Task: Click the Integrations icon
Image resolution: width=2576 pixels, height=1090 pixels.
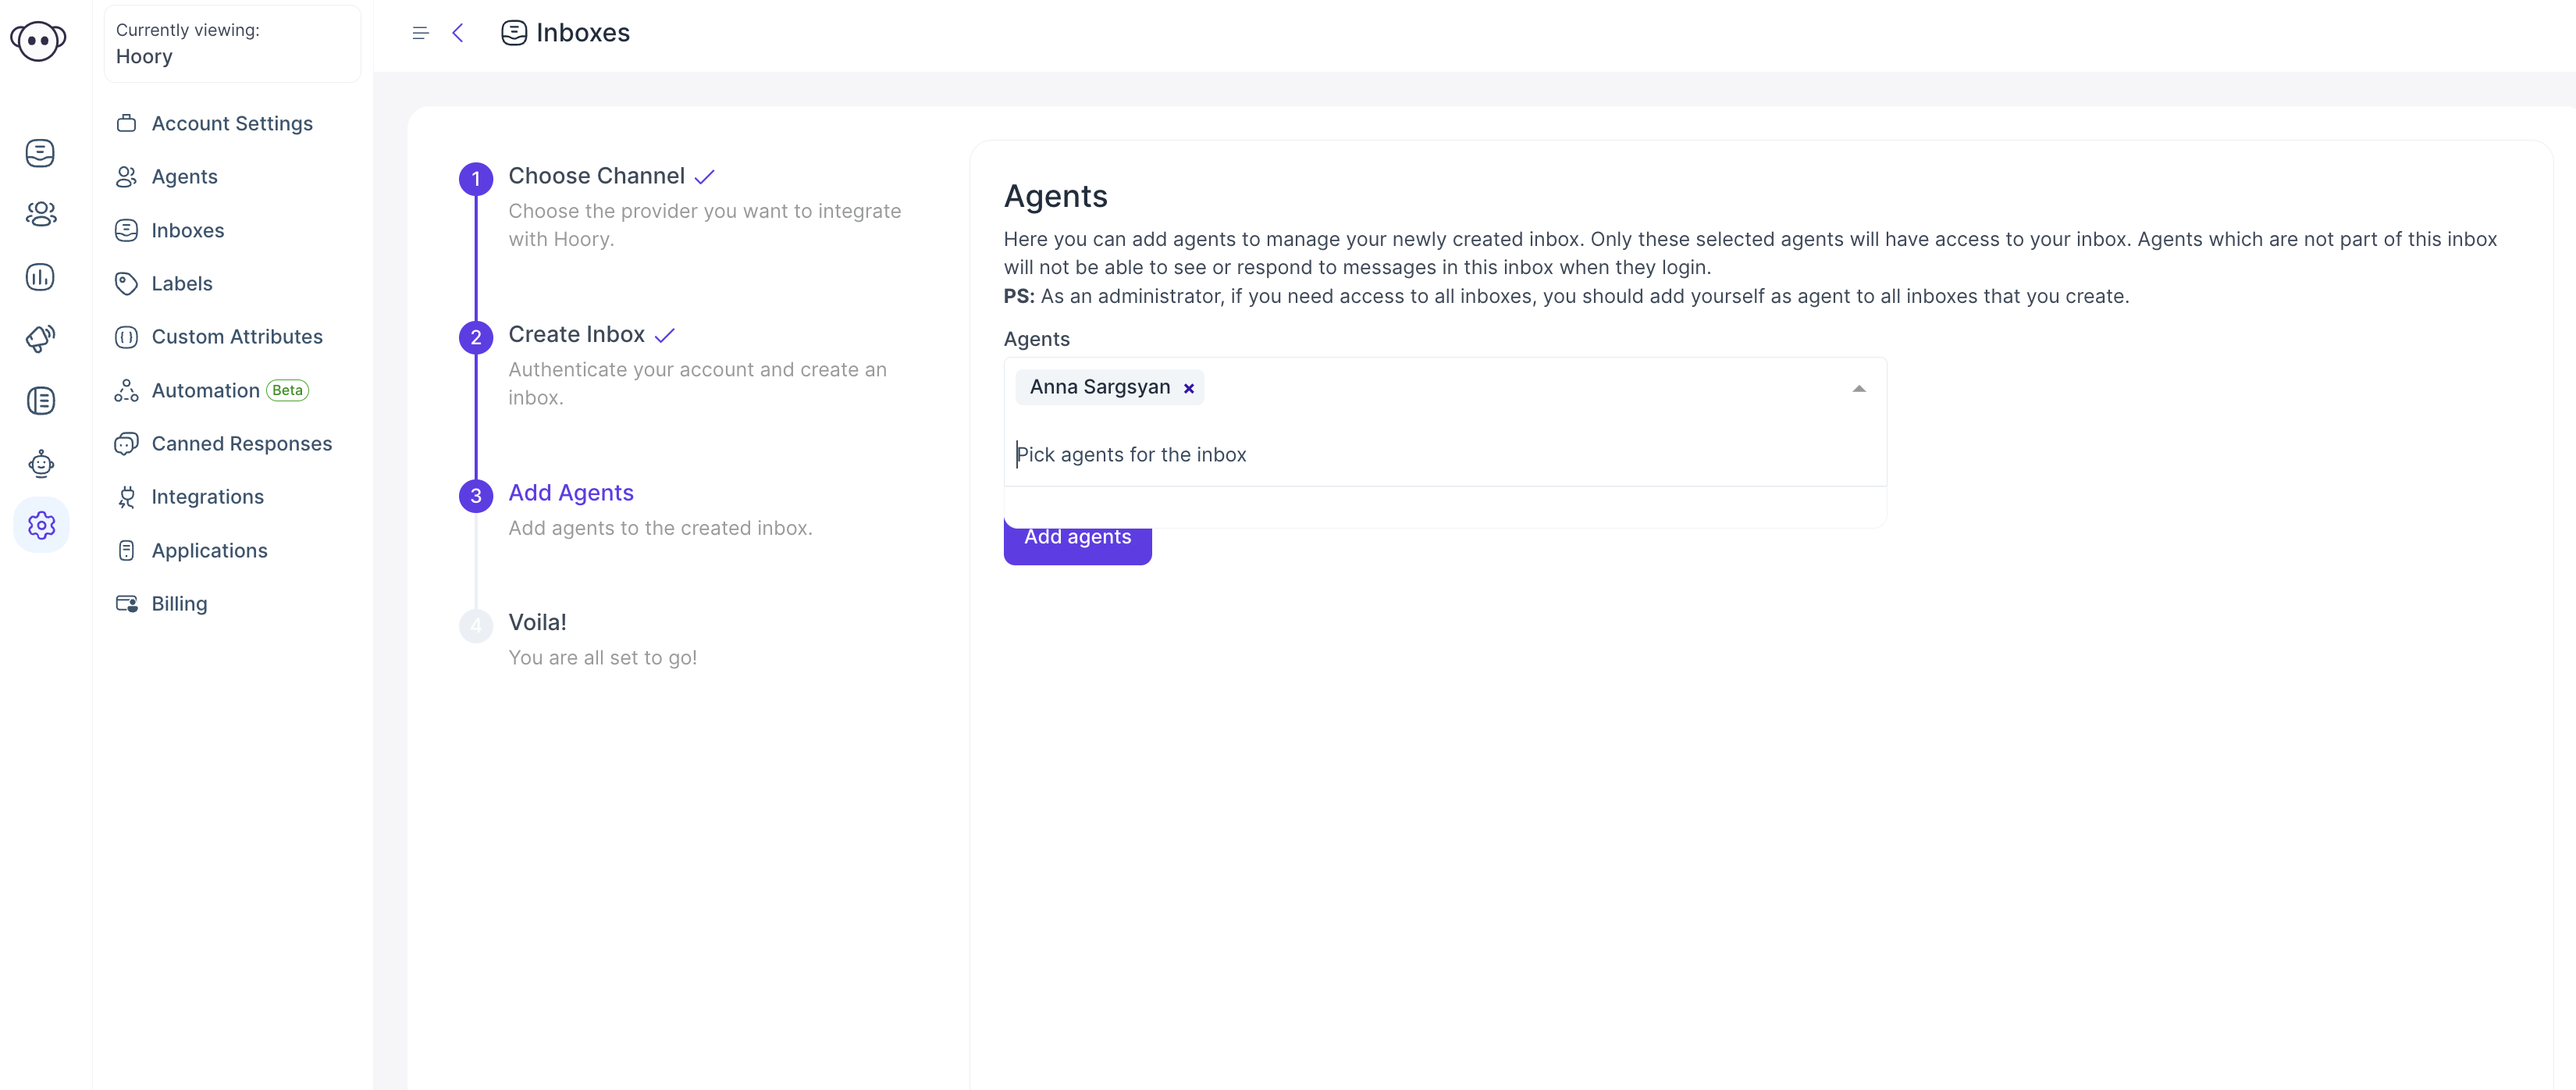Action: (126, 497)
